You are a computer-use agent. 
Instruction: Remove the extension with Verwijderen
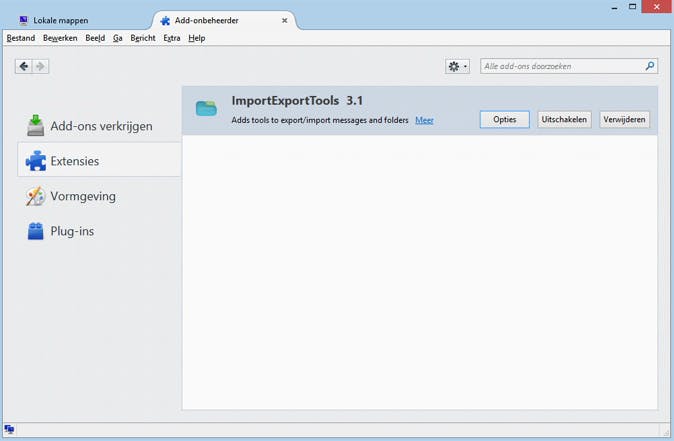tap(624, 119)
